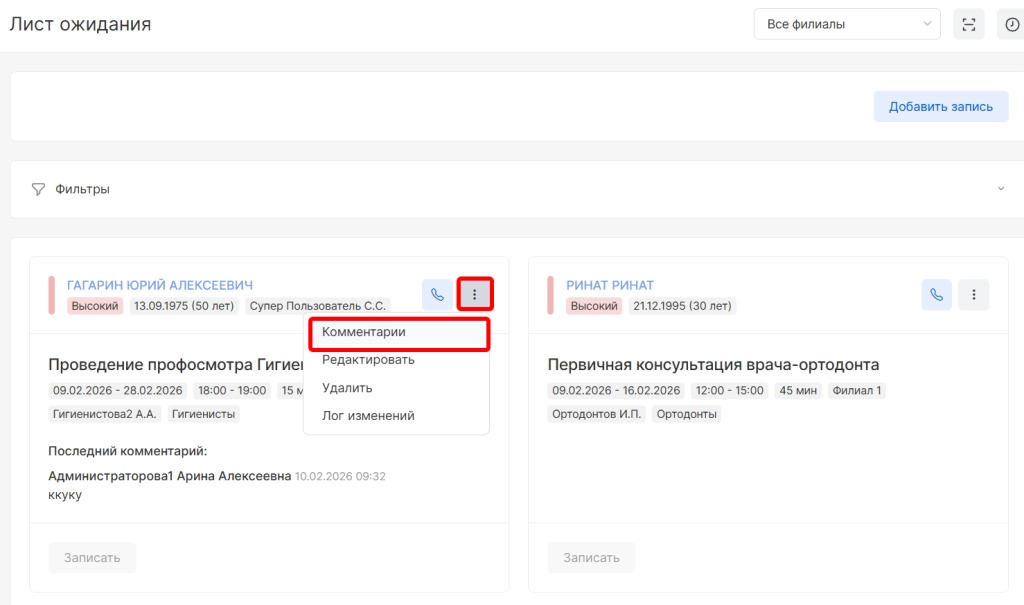Viewport: 1024px width, 605px height.
Task: Expand the Фильтры panel with the chevron
Action: pos(1001,189)
